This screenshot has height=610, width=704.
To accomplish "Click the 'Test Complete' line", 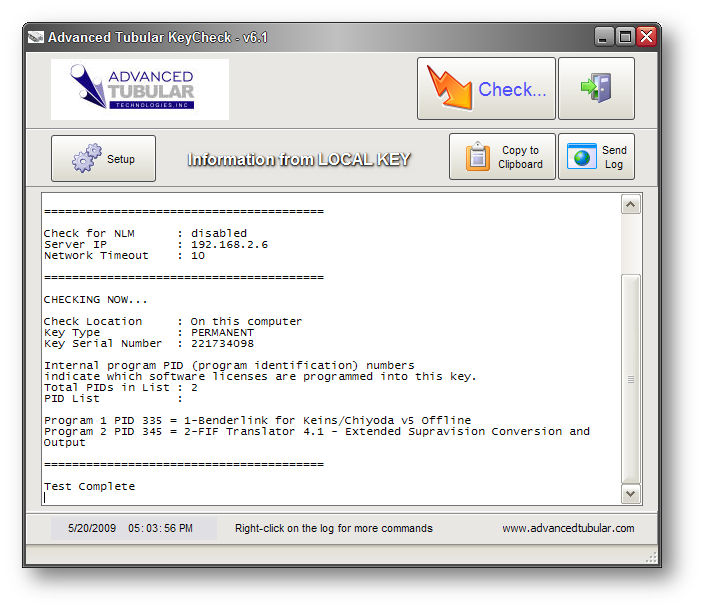I will (89, 487).
